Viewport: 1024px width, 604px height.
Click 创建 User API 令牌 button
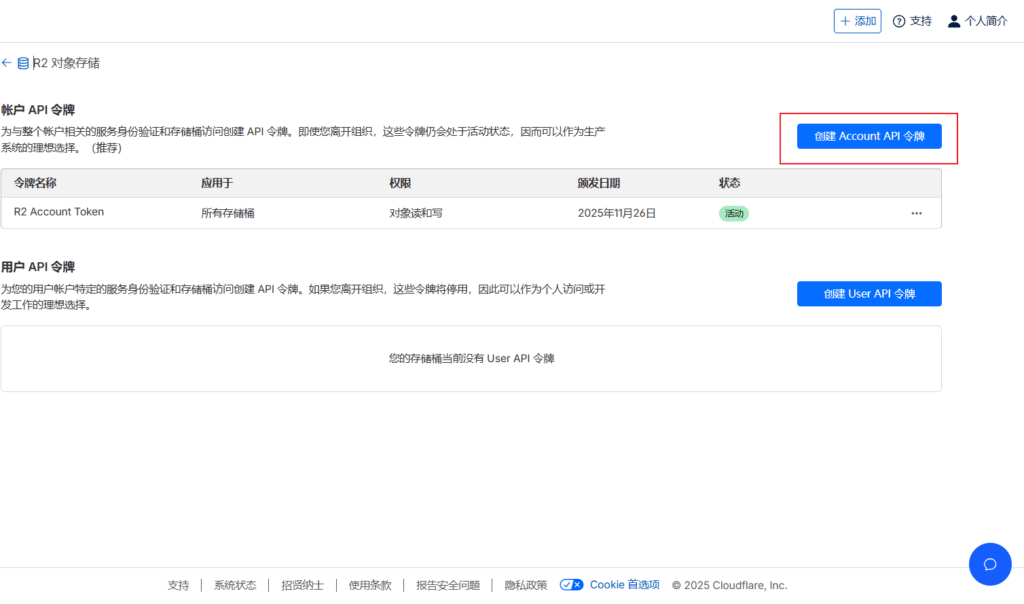[868, 294]
